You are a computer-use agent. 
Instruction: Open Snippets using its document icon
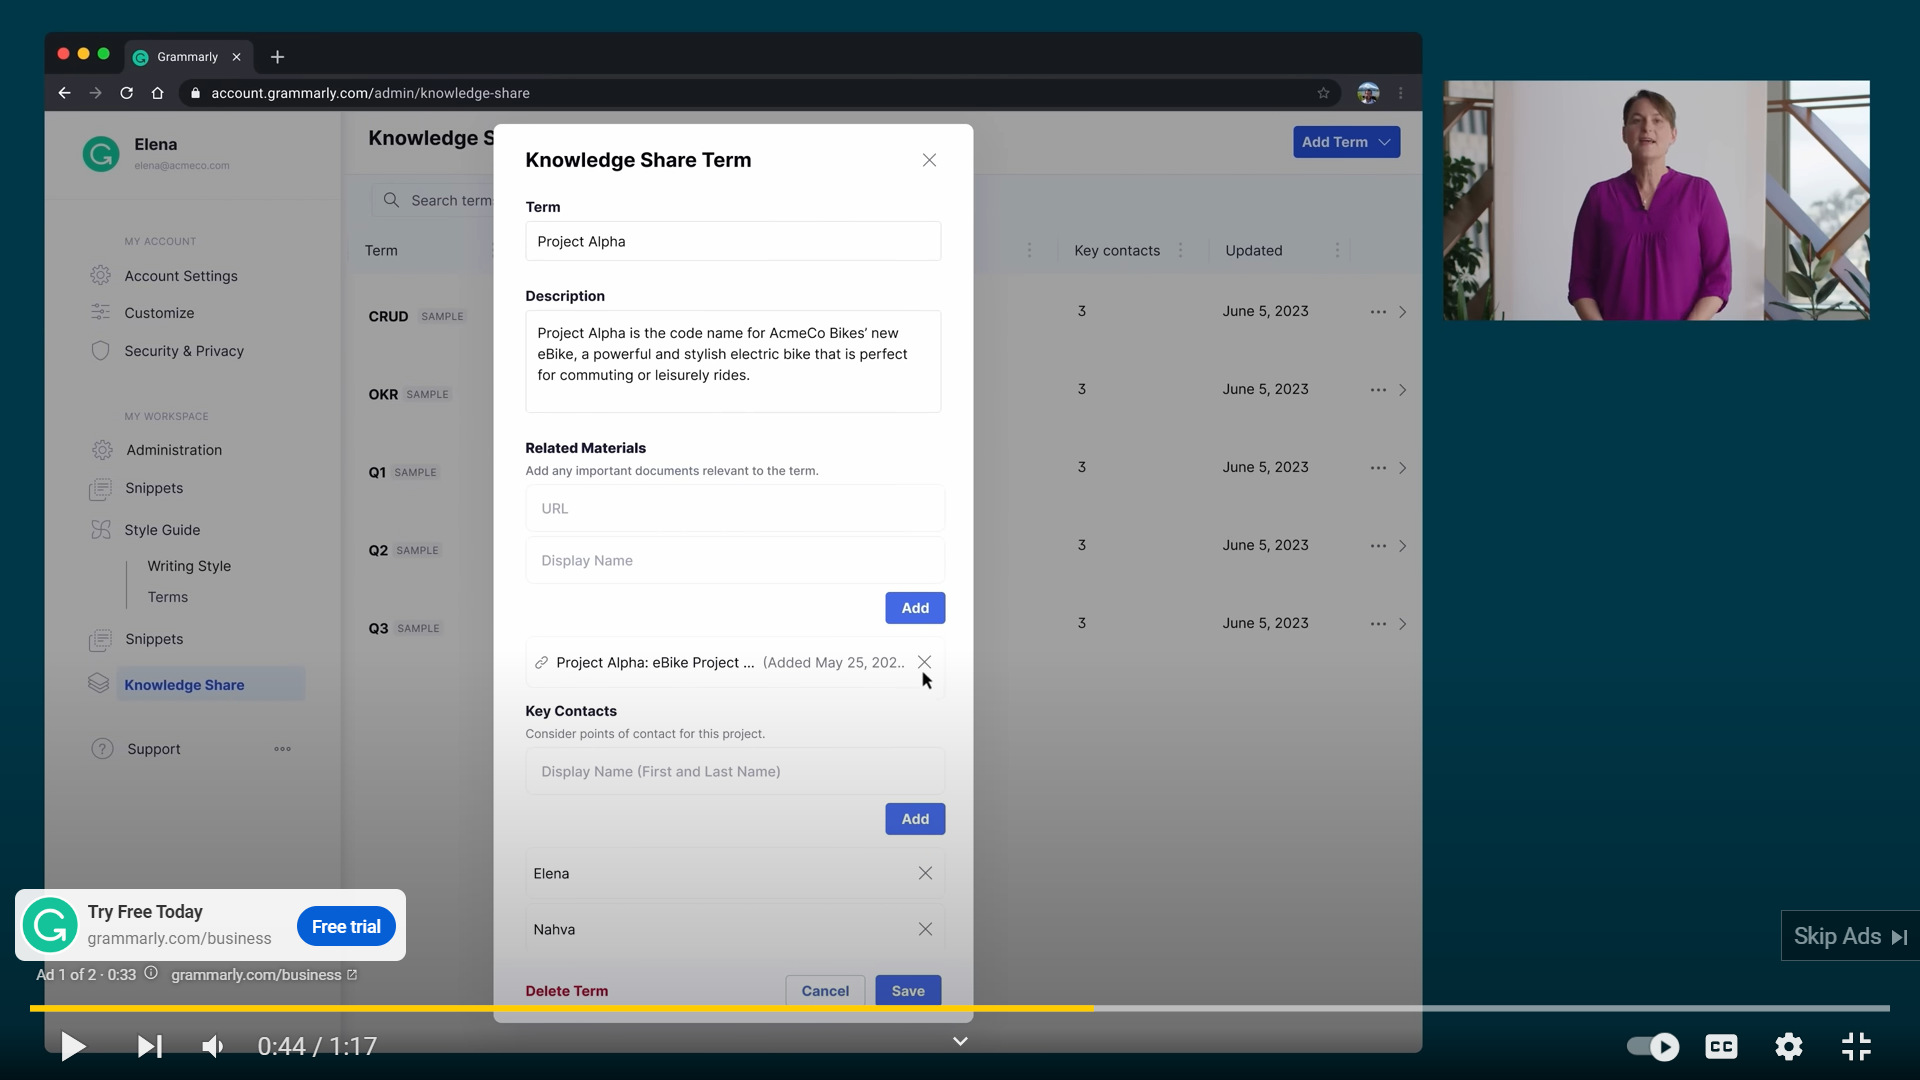pyautogui.click(x=101, y=488)
